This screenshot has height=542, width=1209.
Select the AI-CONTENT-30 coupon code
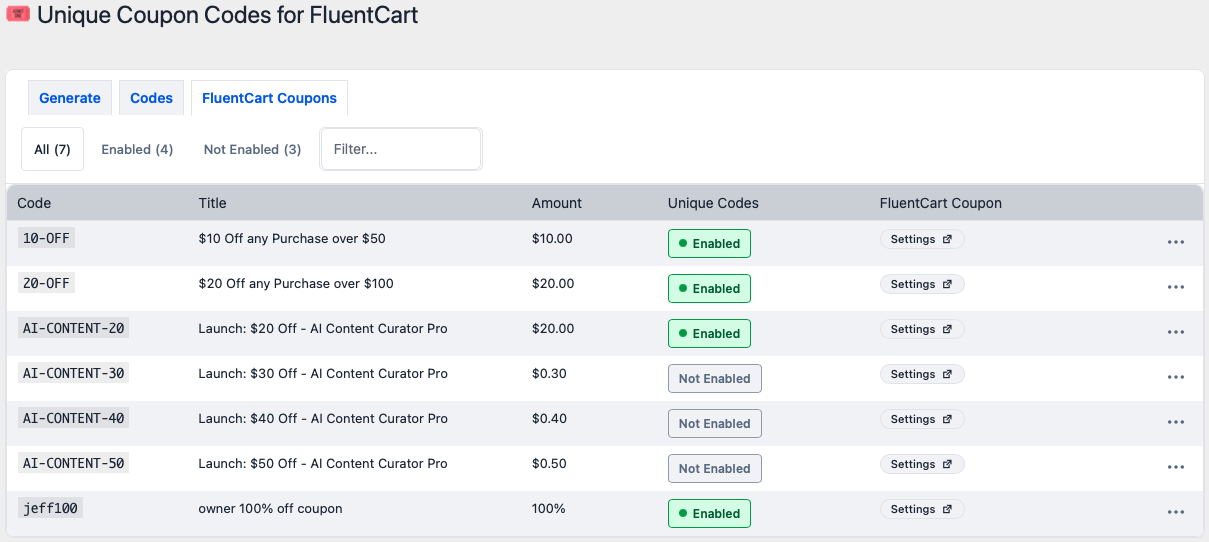[73, 373]
